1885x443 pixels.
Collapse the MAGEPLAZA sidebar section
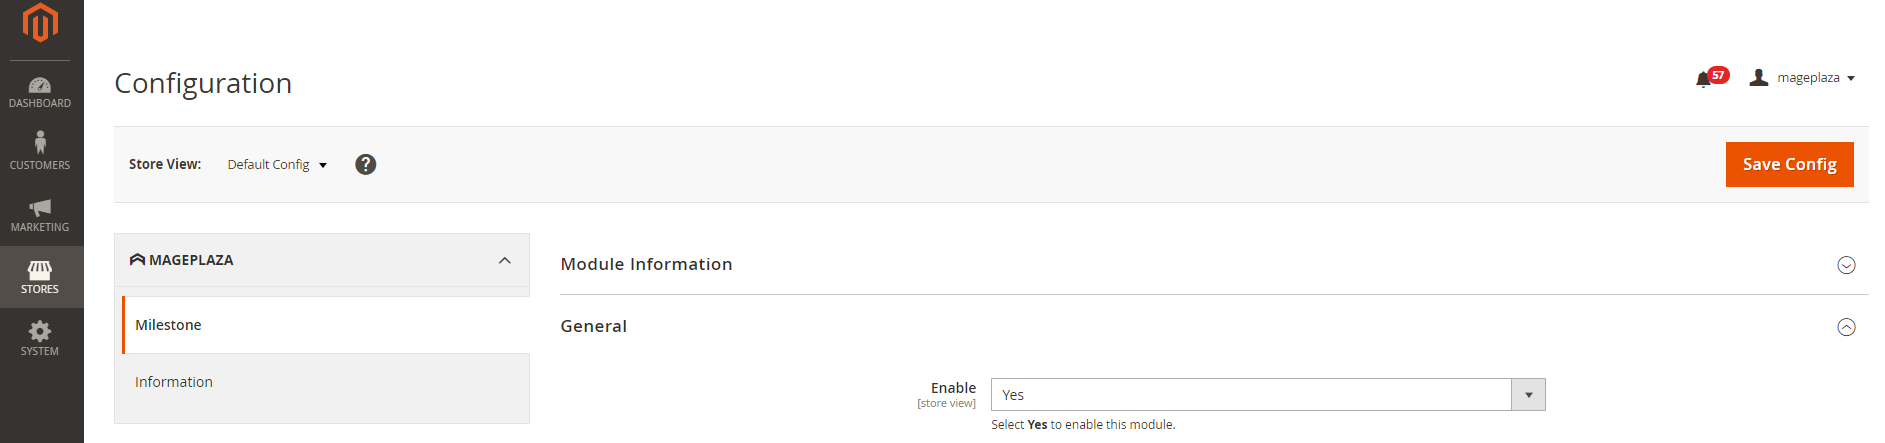pos(505,261)
